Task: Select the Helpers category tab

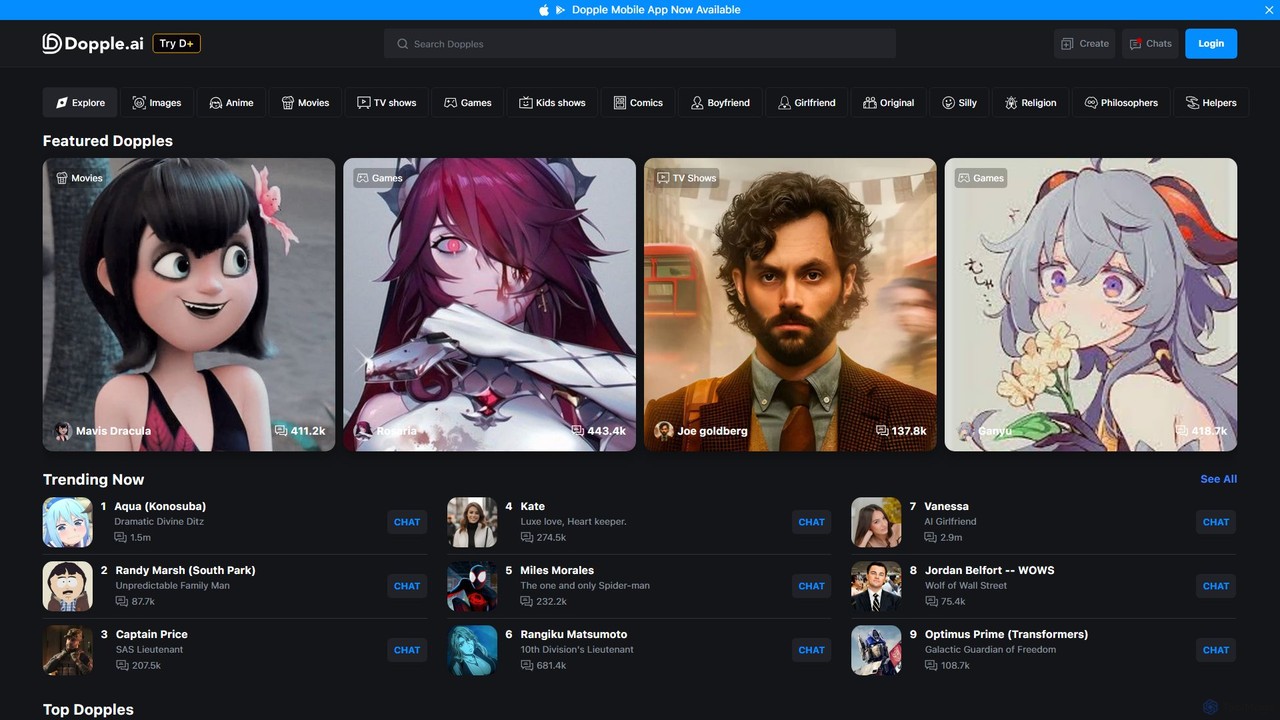Action: (x=1211, y=102)
